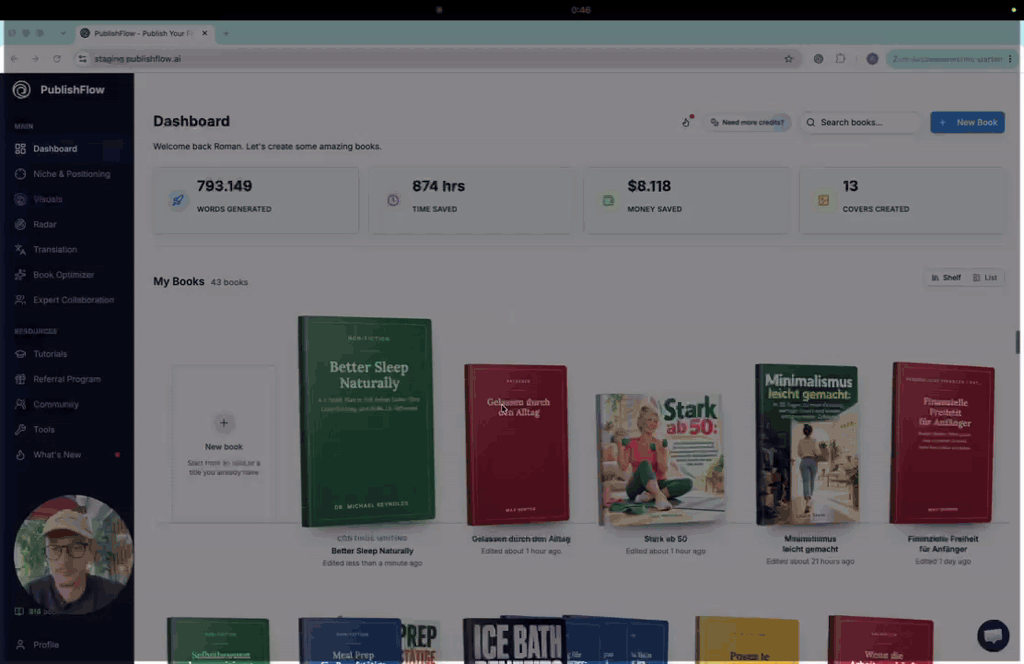Click the clock Time Saved icon
Image resolution: width=1024 pixels, height=664 pixels.
coord(393,200)
